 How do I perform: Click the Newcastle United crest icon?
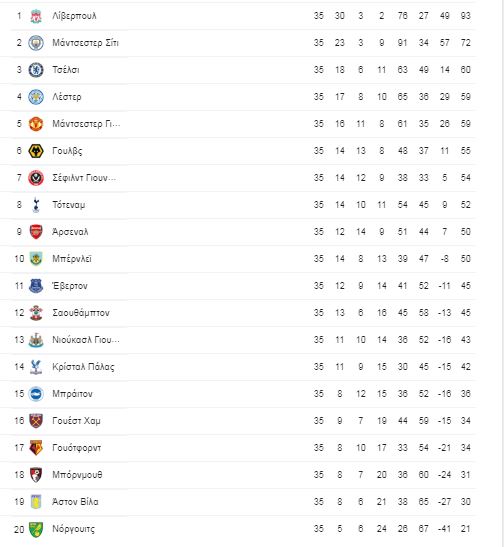[36, 340]
